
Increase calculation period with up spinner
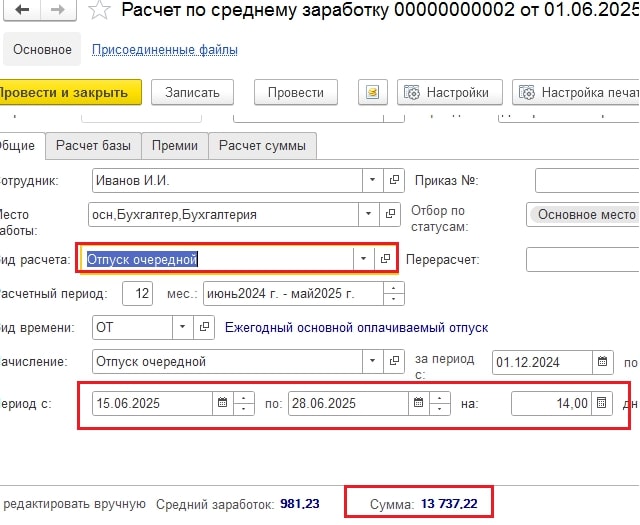[x=393, y=288]
